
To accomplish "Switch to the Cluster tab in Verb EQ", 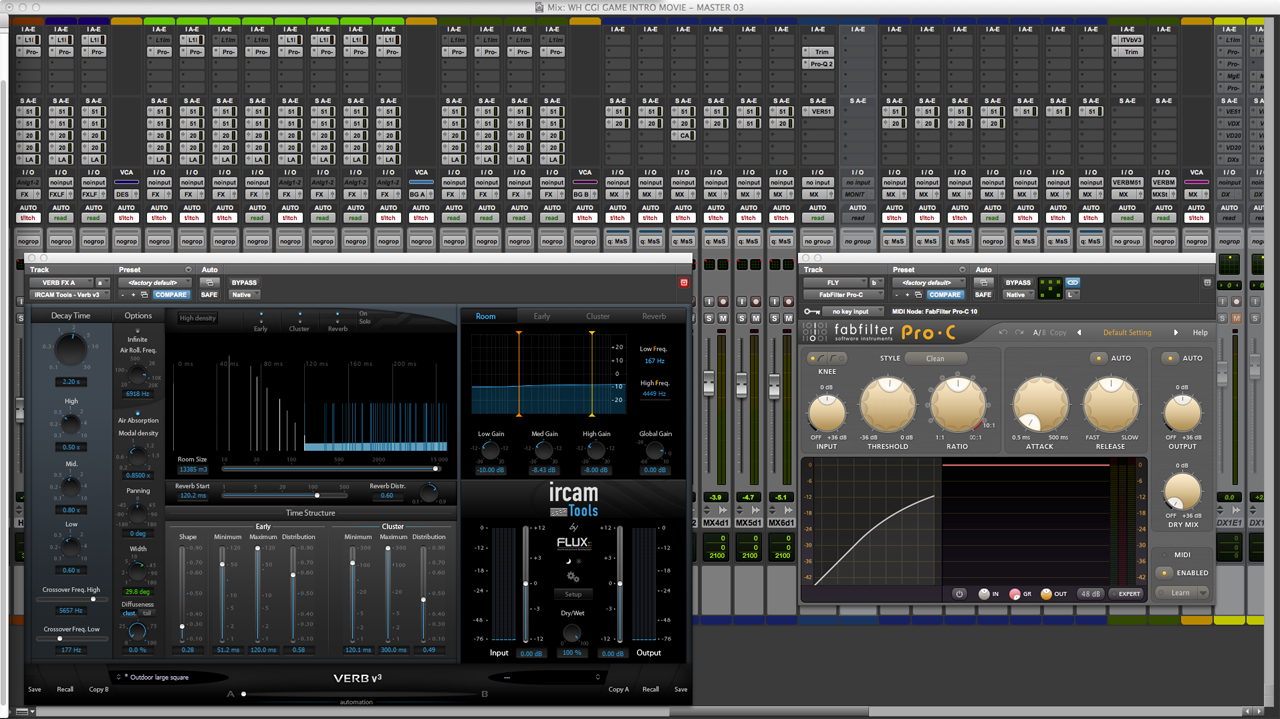I will (598, 316).
